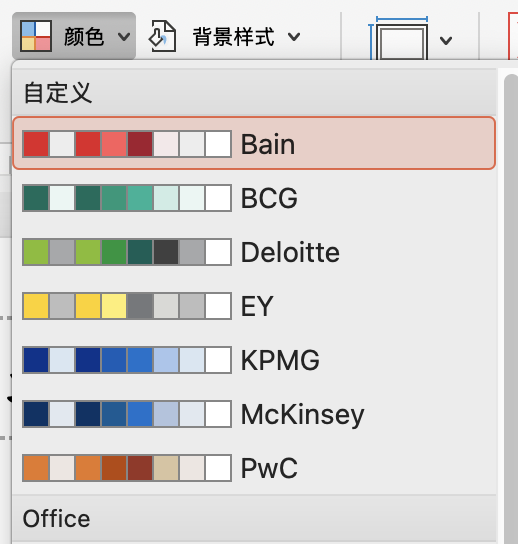The width and height of the screenshot is (518, 544).
Task: Apply the EY color theme
Action: [254, 306]
